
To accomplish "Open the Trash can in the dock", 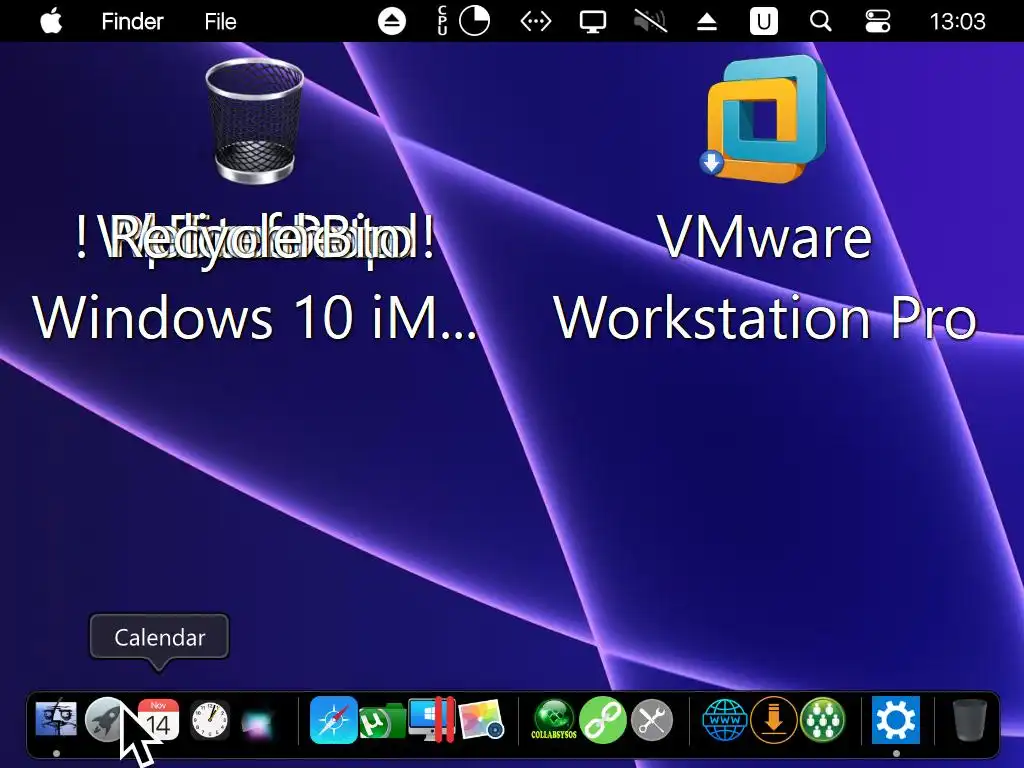I will 970,720.
